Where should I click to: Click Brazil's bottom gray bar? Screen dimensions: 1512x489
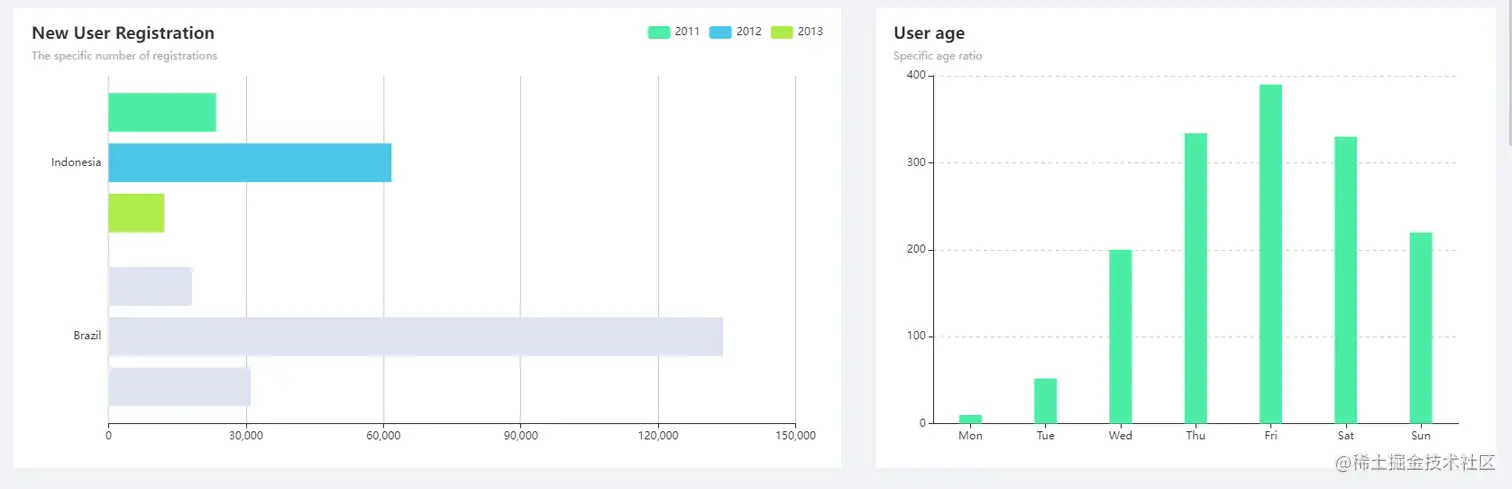click(179, 387)
